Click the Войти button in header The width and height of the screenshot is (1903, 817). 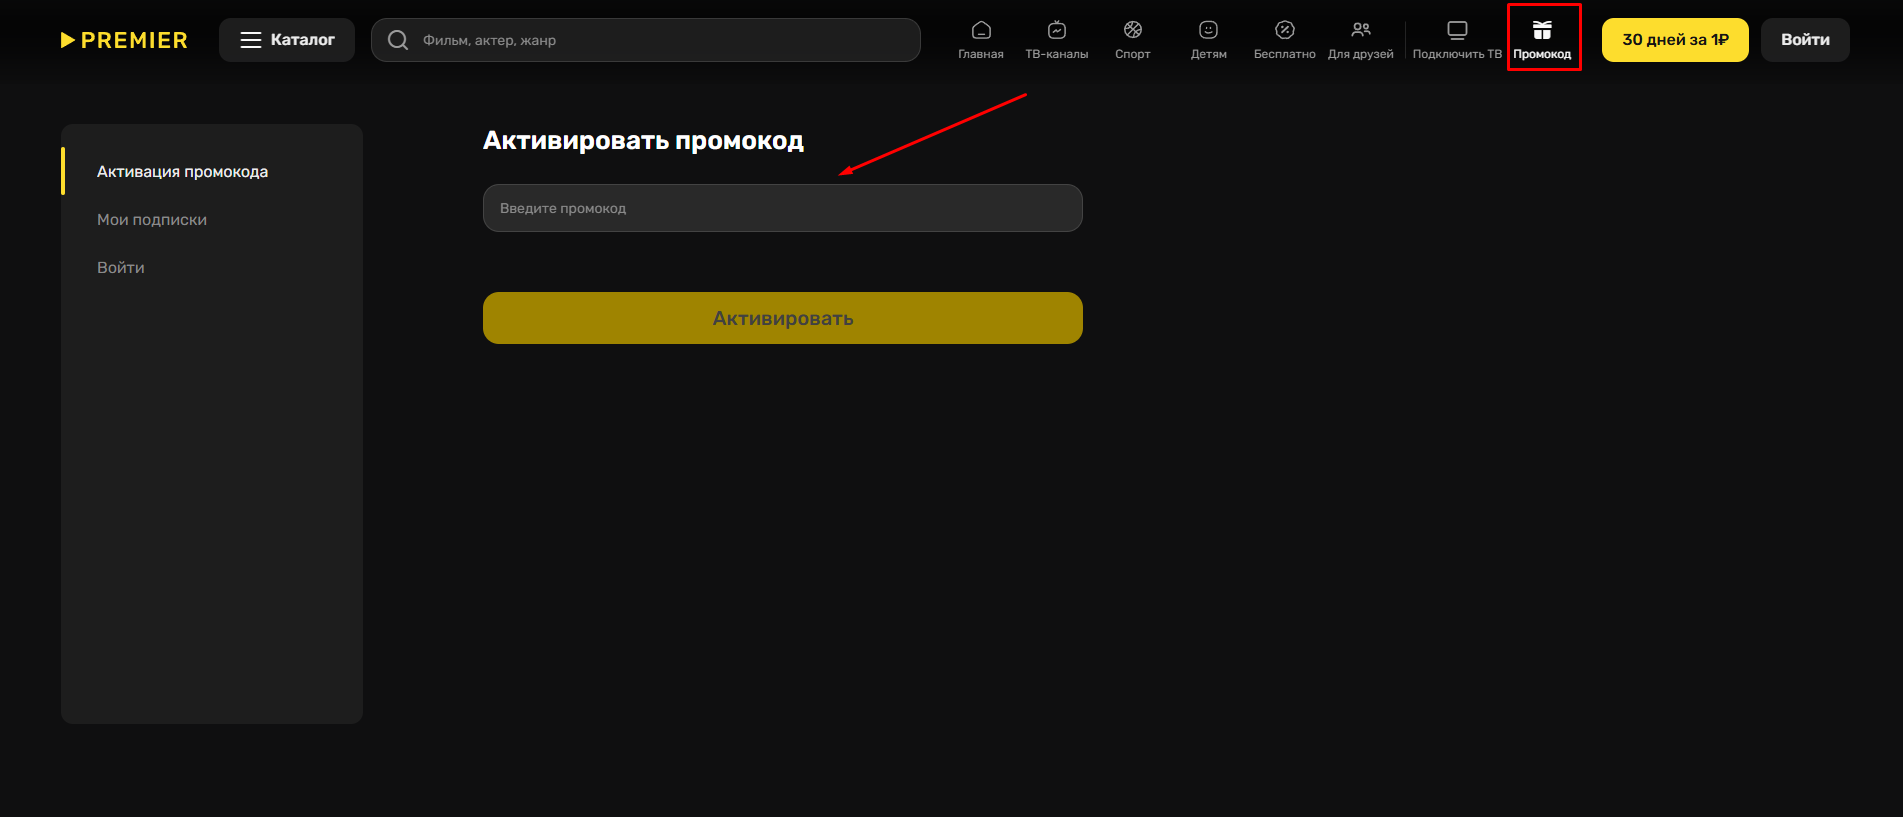pos(1805,40)
